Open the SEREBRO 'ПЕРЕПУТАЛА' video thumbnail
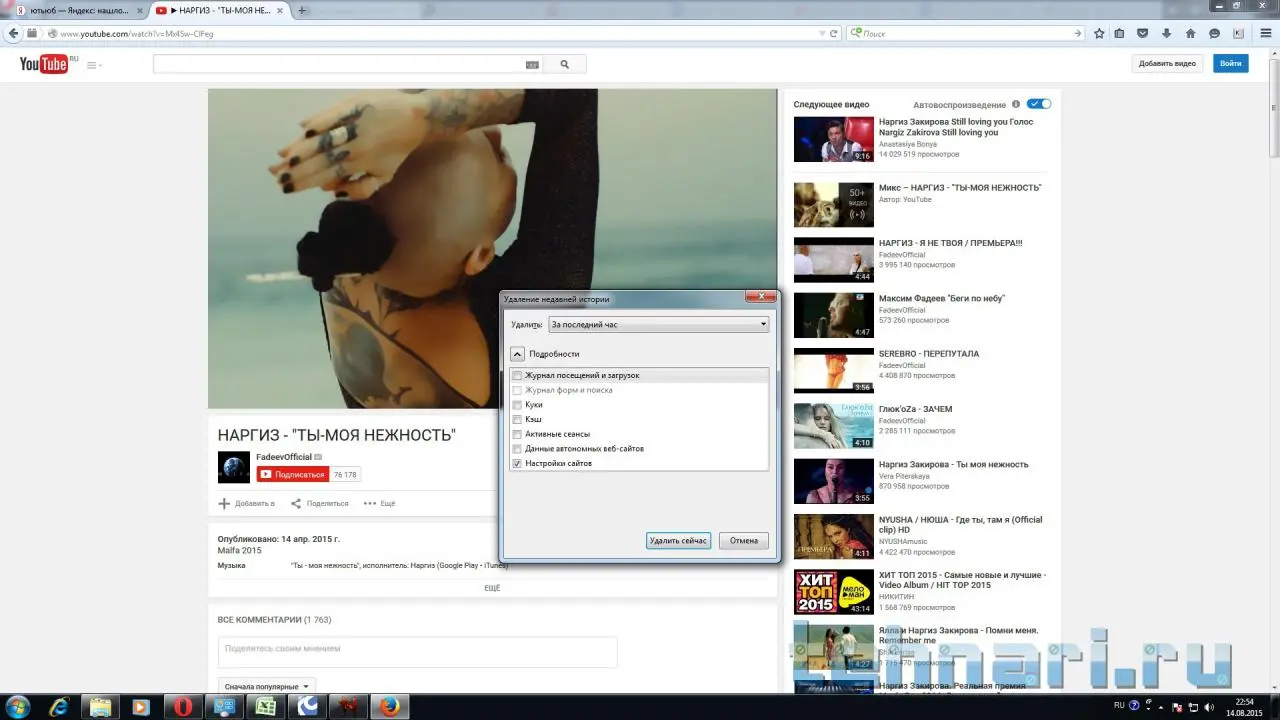 click(834, 371)
